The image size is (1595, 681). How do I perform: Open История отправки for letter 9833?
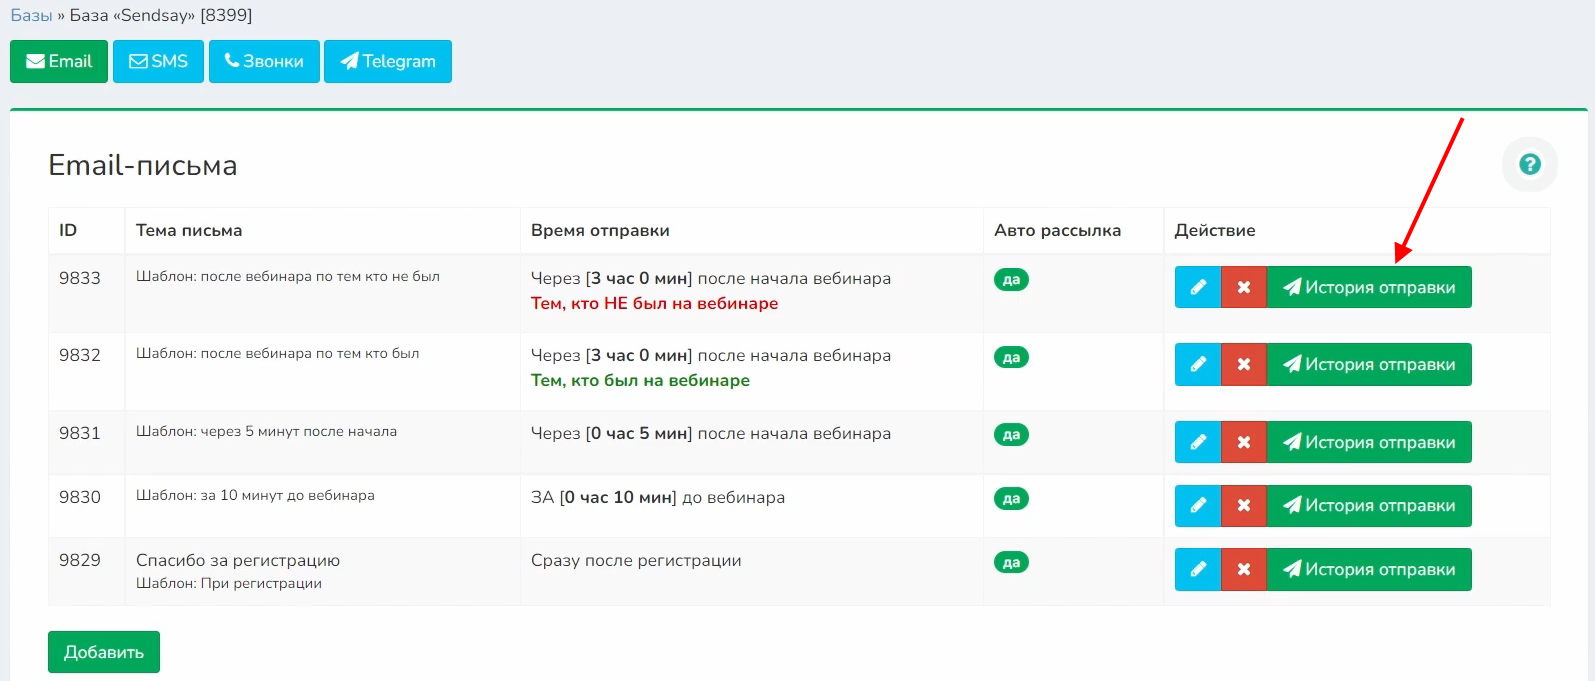[x=1369, y=287]
